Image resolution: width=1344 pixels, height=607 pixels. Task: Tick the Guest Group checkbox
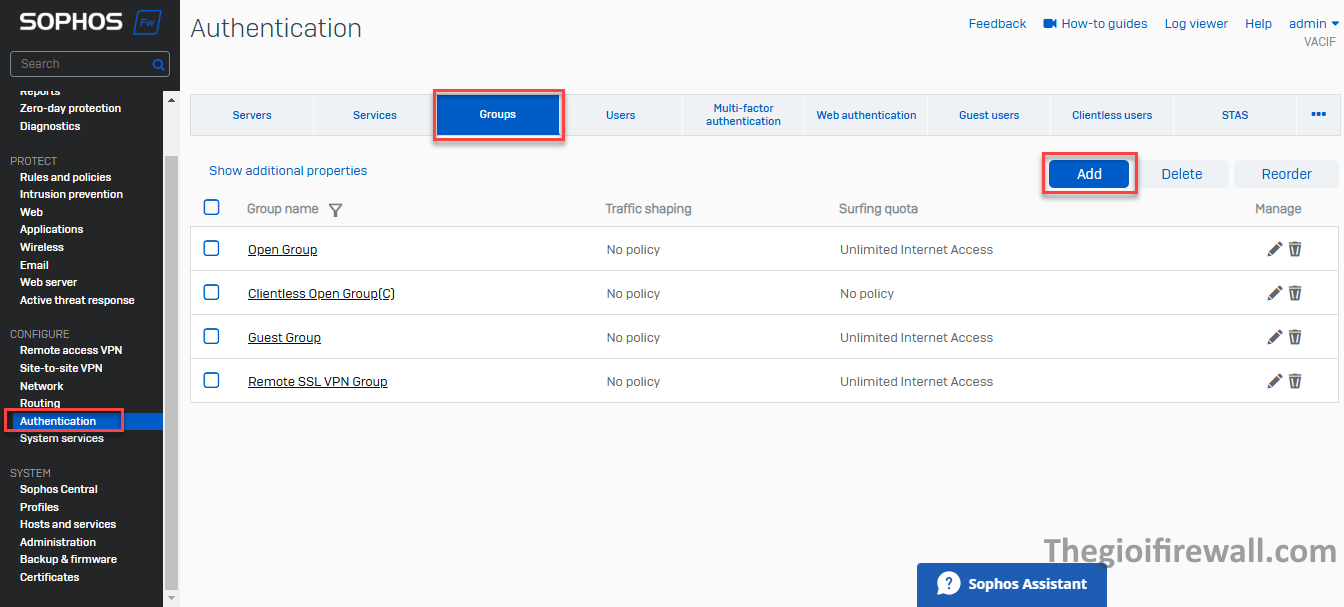point(211,336)
